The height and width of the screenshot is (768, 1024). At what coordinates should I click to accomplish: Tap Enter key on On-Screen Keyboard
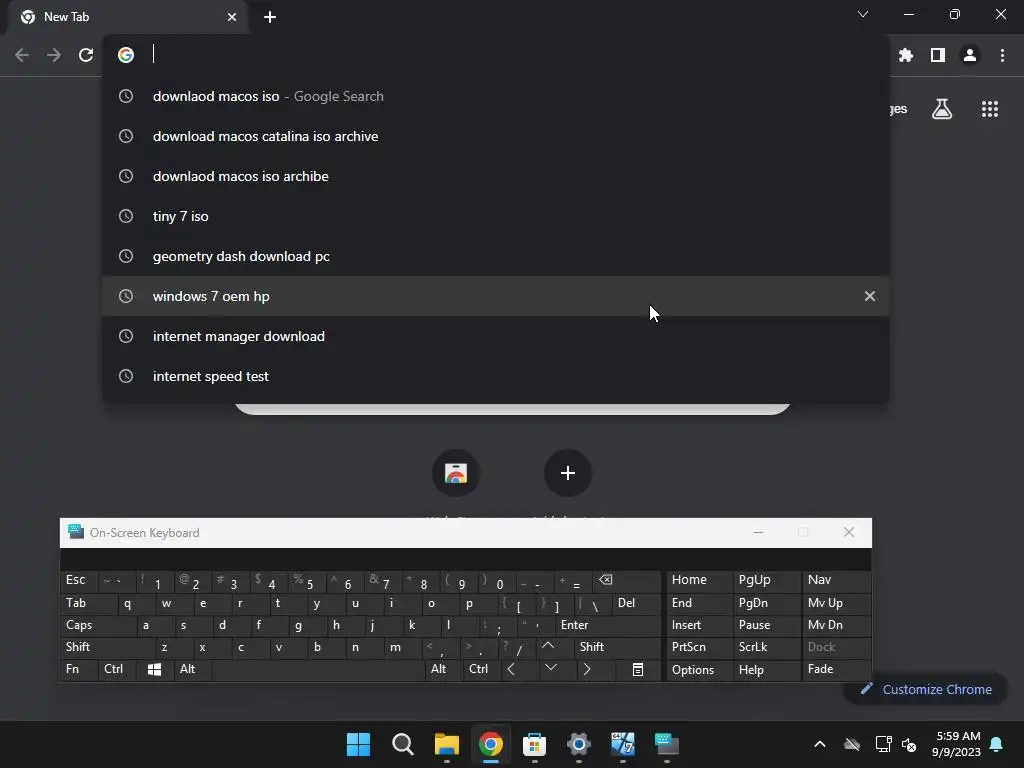coord(607,625)
